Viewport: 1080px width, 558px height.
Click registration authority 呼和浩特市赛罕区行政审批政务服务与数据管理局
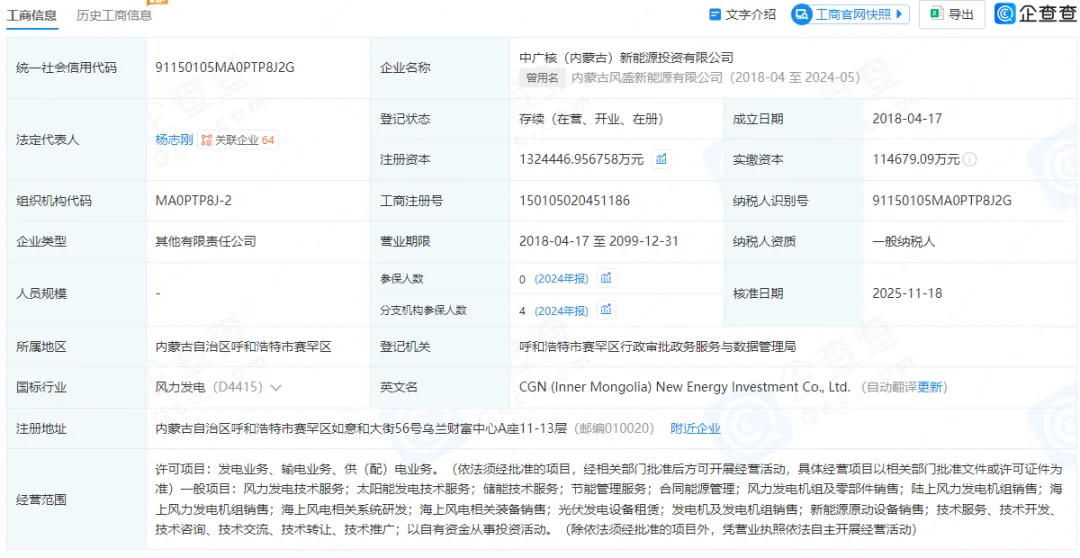tap(658, 347)
